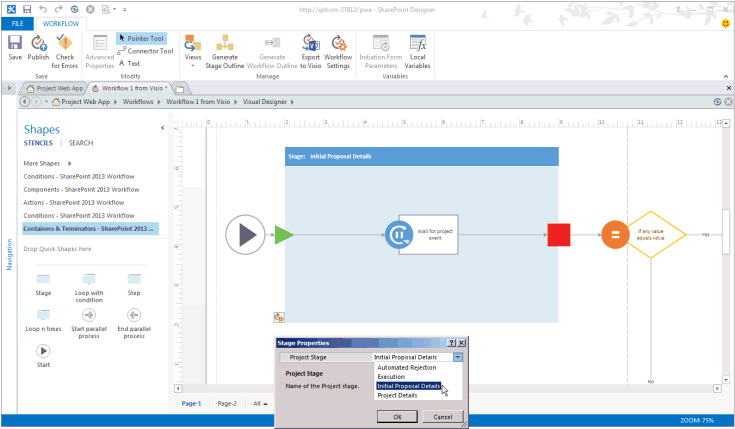The height and width of the screenshot is (429, 735).
Task: Click the stage action tag icon
Action: point(279,317)
